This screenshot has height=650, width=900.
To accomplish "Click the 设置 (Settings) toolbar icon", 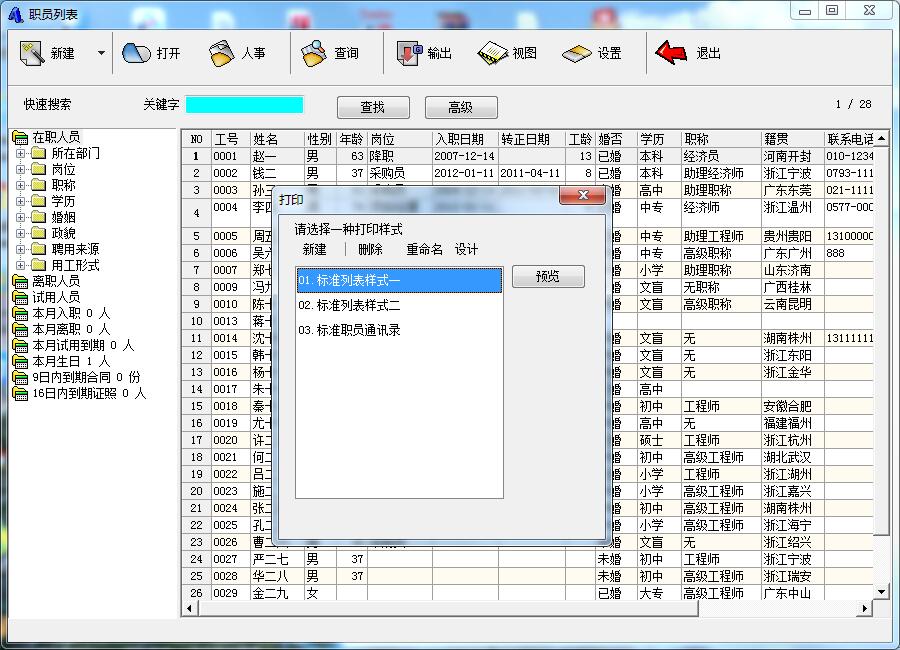I will click(x=577, y=53).
